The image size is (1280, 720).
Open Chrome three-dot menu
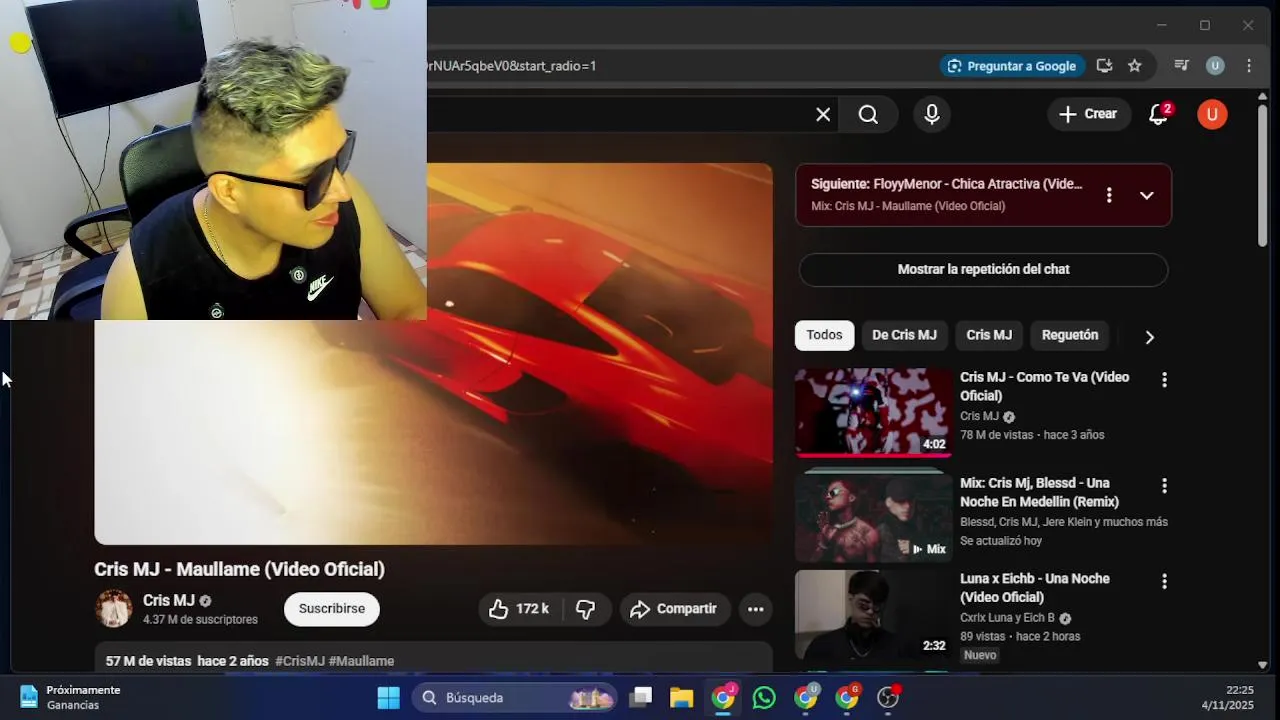pos(1249,66)
